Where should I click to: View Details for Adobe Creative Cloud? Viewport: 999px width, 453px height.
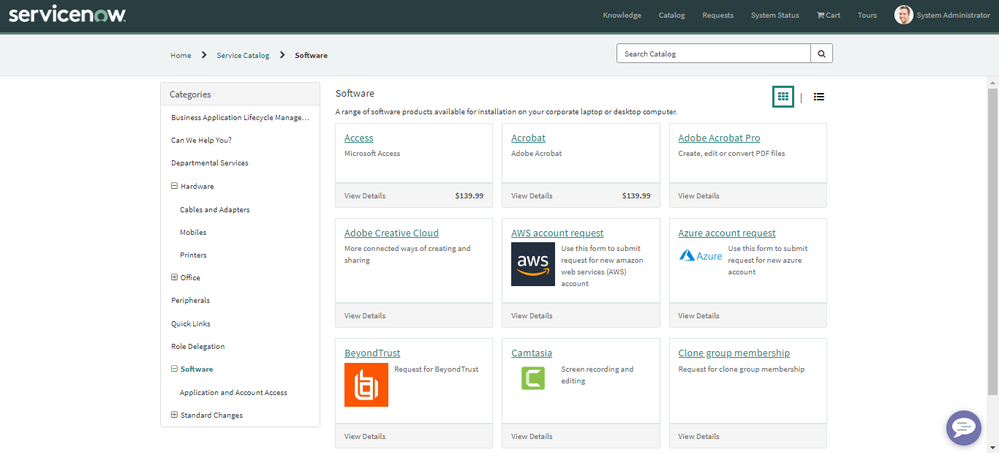(x=365, y=315)
